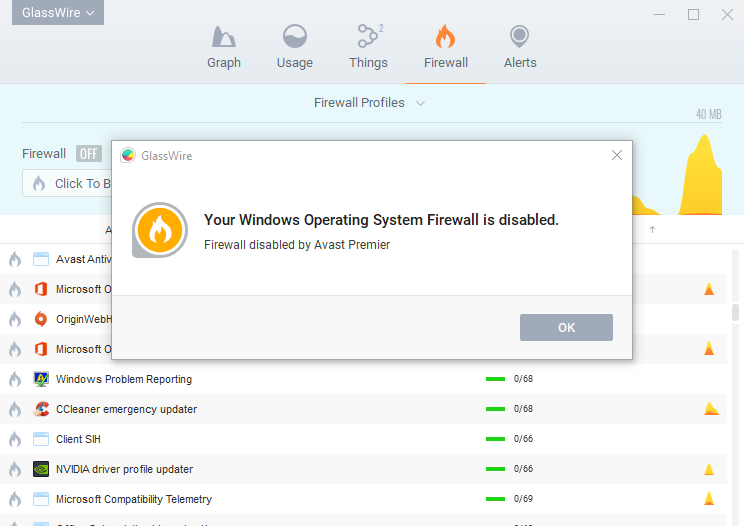Switch to the Usage tab
Screen dimensions: 744x526
coord(294,48)
